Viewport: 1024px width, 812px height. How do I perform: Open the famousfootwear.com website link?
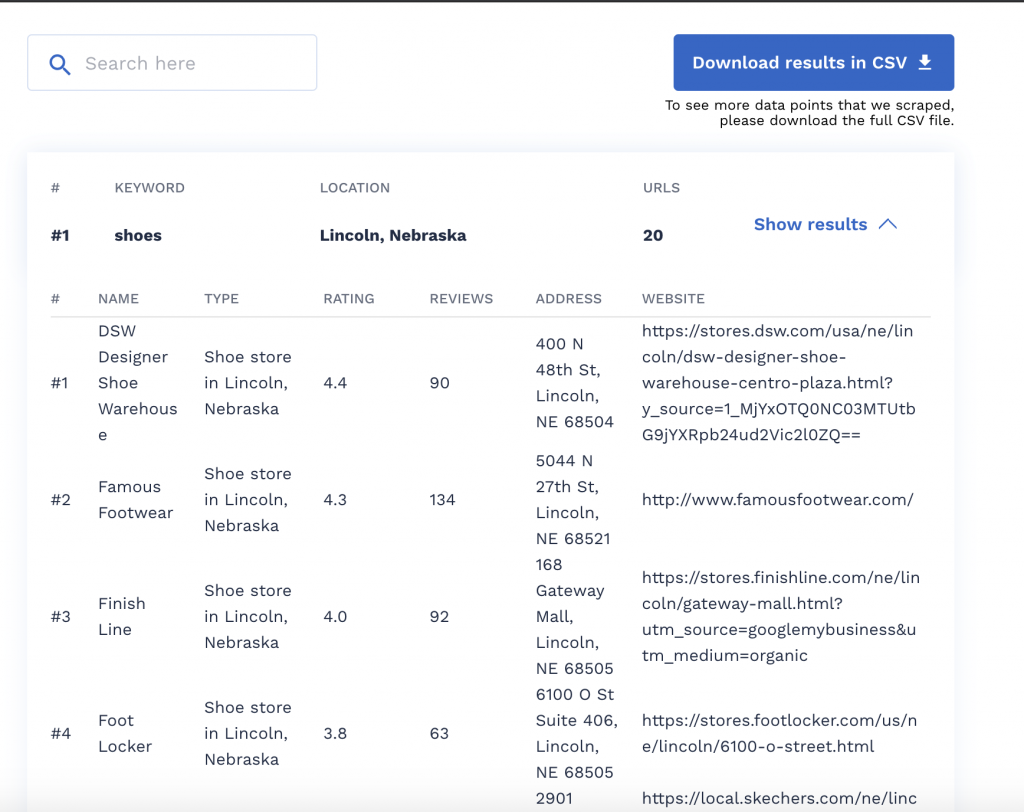[x=777, y=500]
